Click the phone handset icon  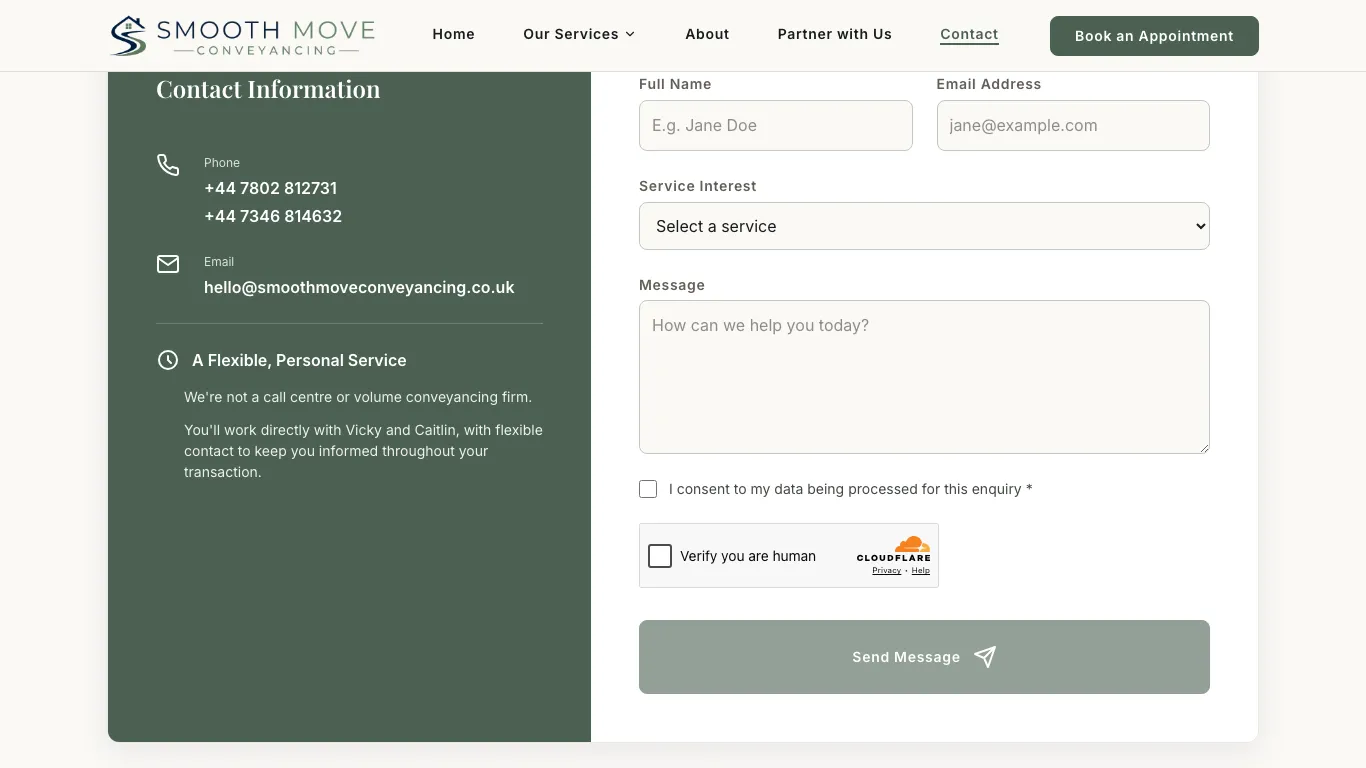click(168, 165)
